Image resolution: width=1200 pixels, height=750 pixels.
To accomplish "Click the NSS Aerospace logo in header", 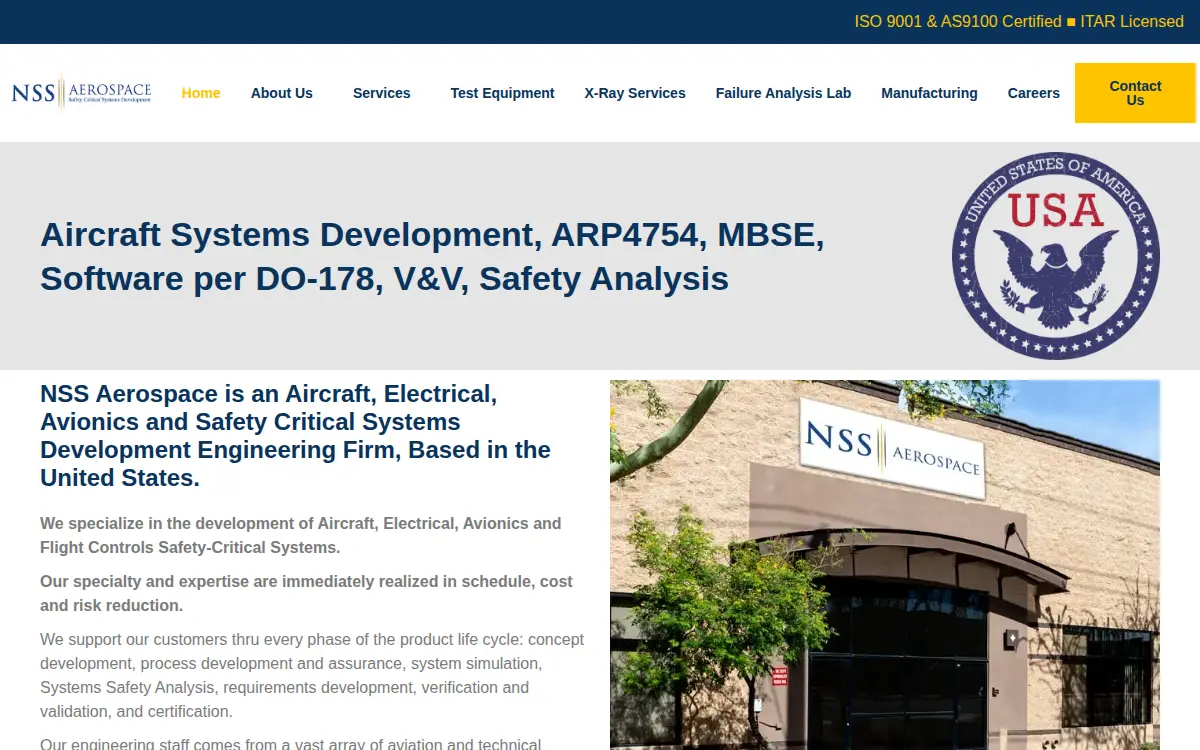I will [81, 93].
